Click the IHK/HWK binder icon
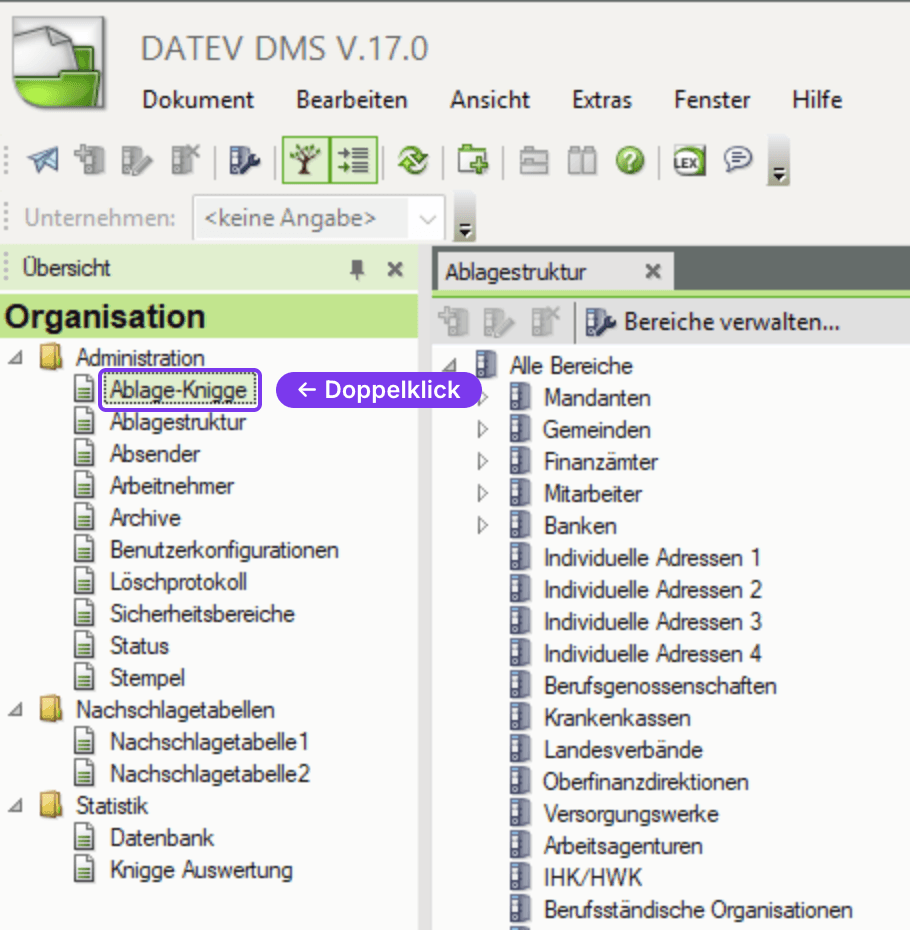Image resolution: width=910 pixels, height=930 pixels. [x=520, y=878]
